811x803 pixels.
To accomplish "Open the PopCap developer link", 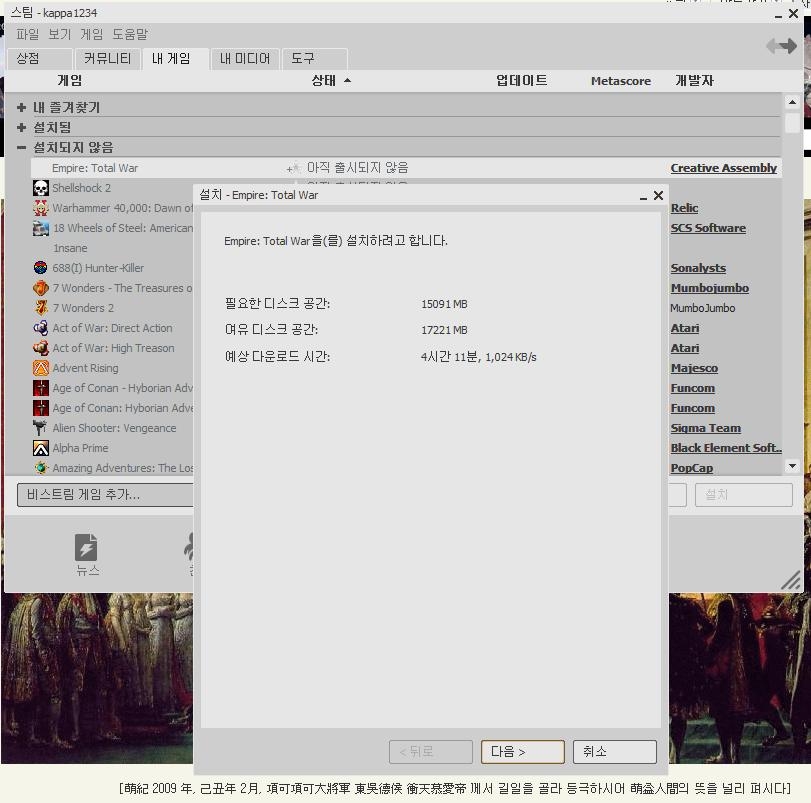I will pyautogui.click(x=692, y=468).
